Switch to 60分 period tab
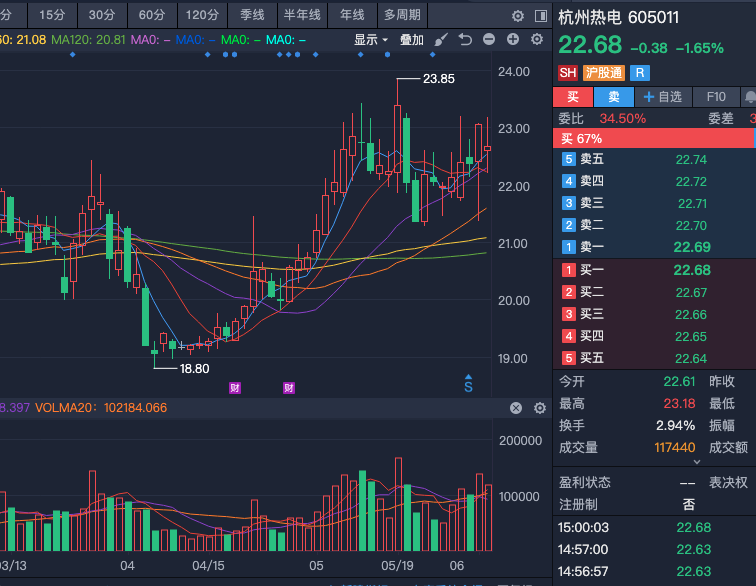The height and width of the screenshot is (586, 756). coord(152,15)
